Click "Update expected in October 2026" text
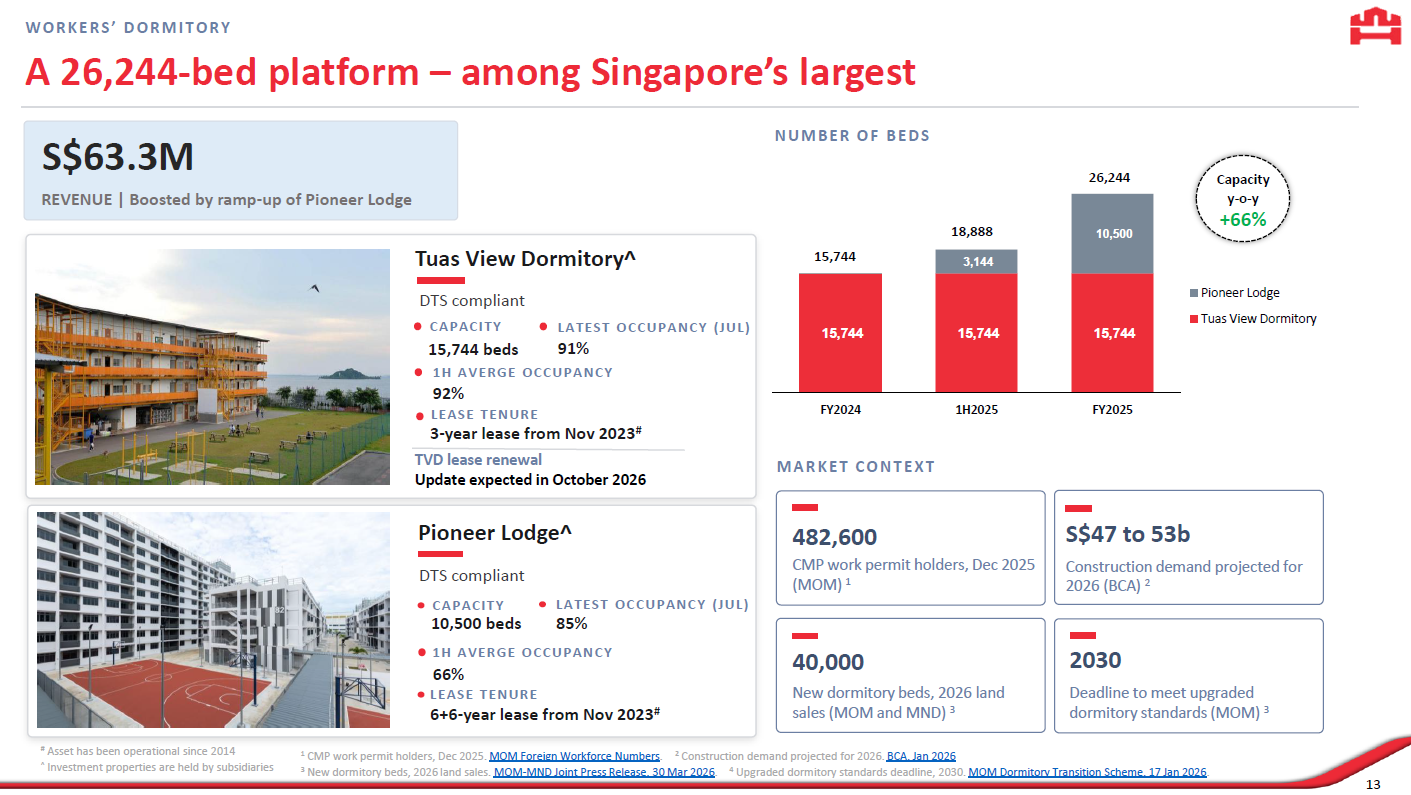The height and width of the screenshot is (795, 1411). (x=530, y=480)
